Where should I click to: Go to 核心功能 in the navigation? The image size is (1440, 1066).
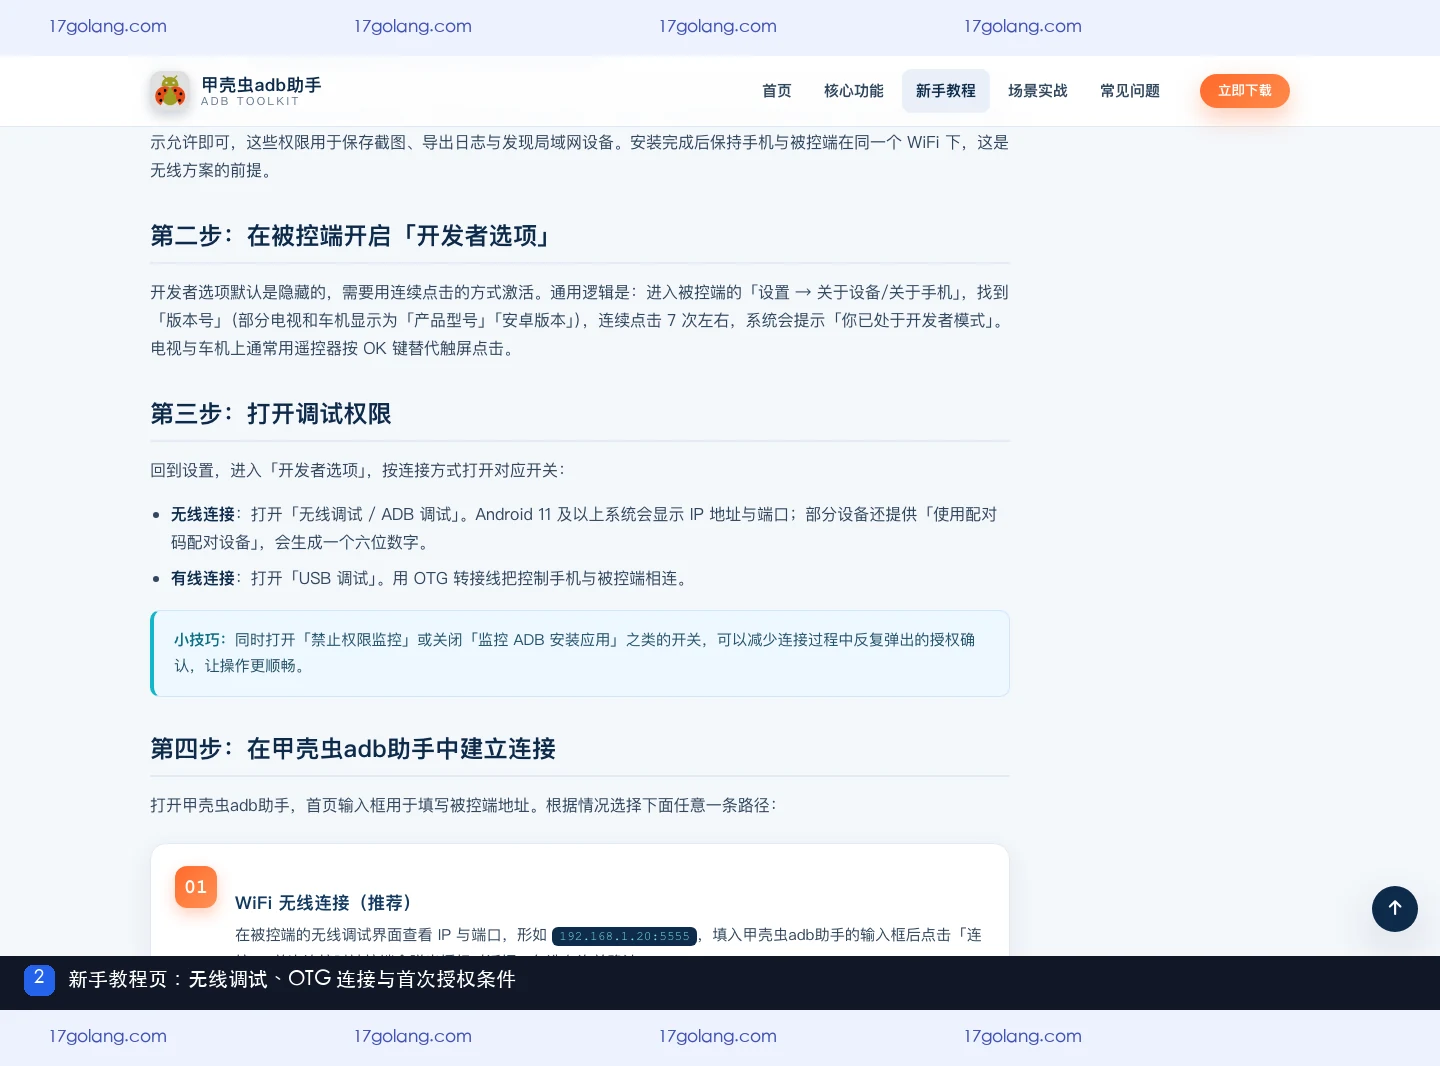pyautogui.click(x=854, y=91)
